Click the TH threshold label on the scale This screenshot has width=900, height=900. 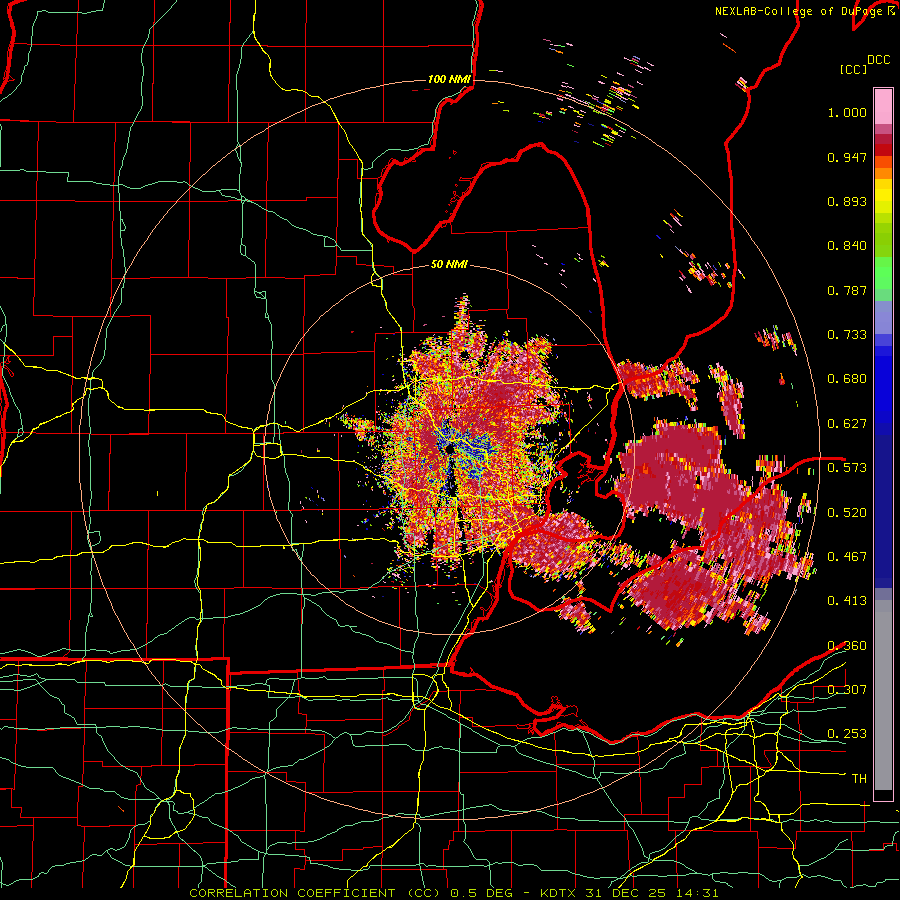pyautogui.click(x=859, y=779)
